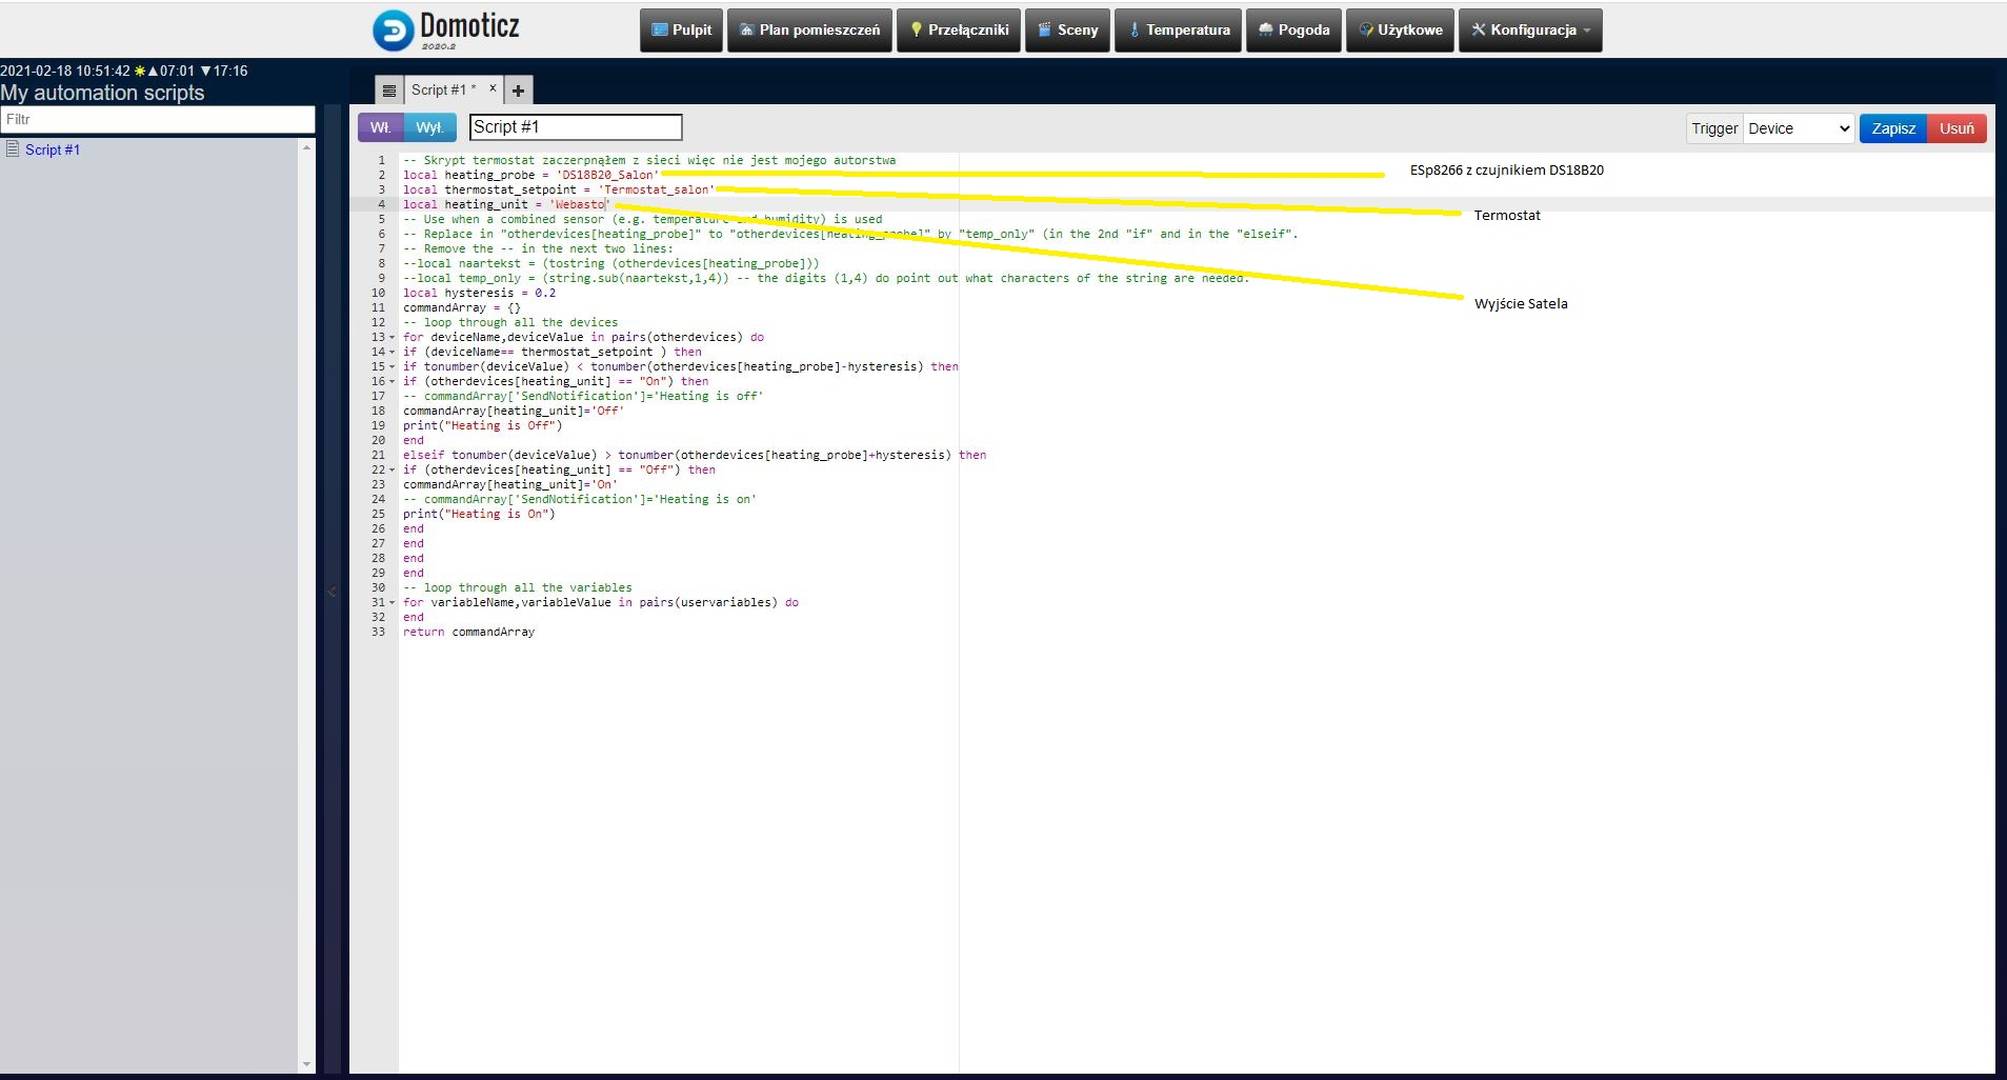This screenshot has width=2007, height=1080.
Task: Fold the if block at line 15
Action: pyautogui.click(x=392, y=367)
